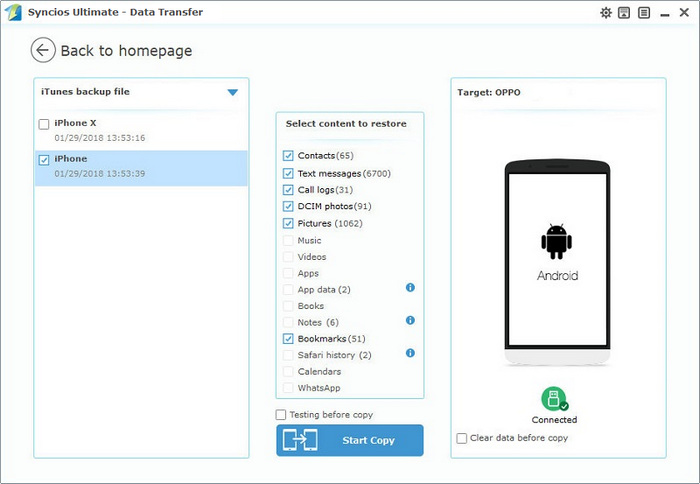Click the Start Copy button
Image resolution: width=700 pixels, height=484 pixels.
350,440
